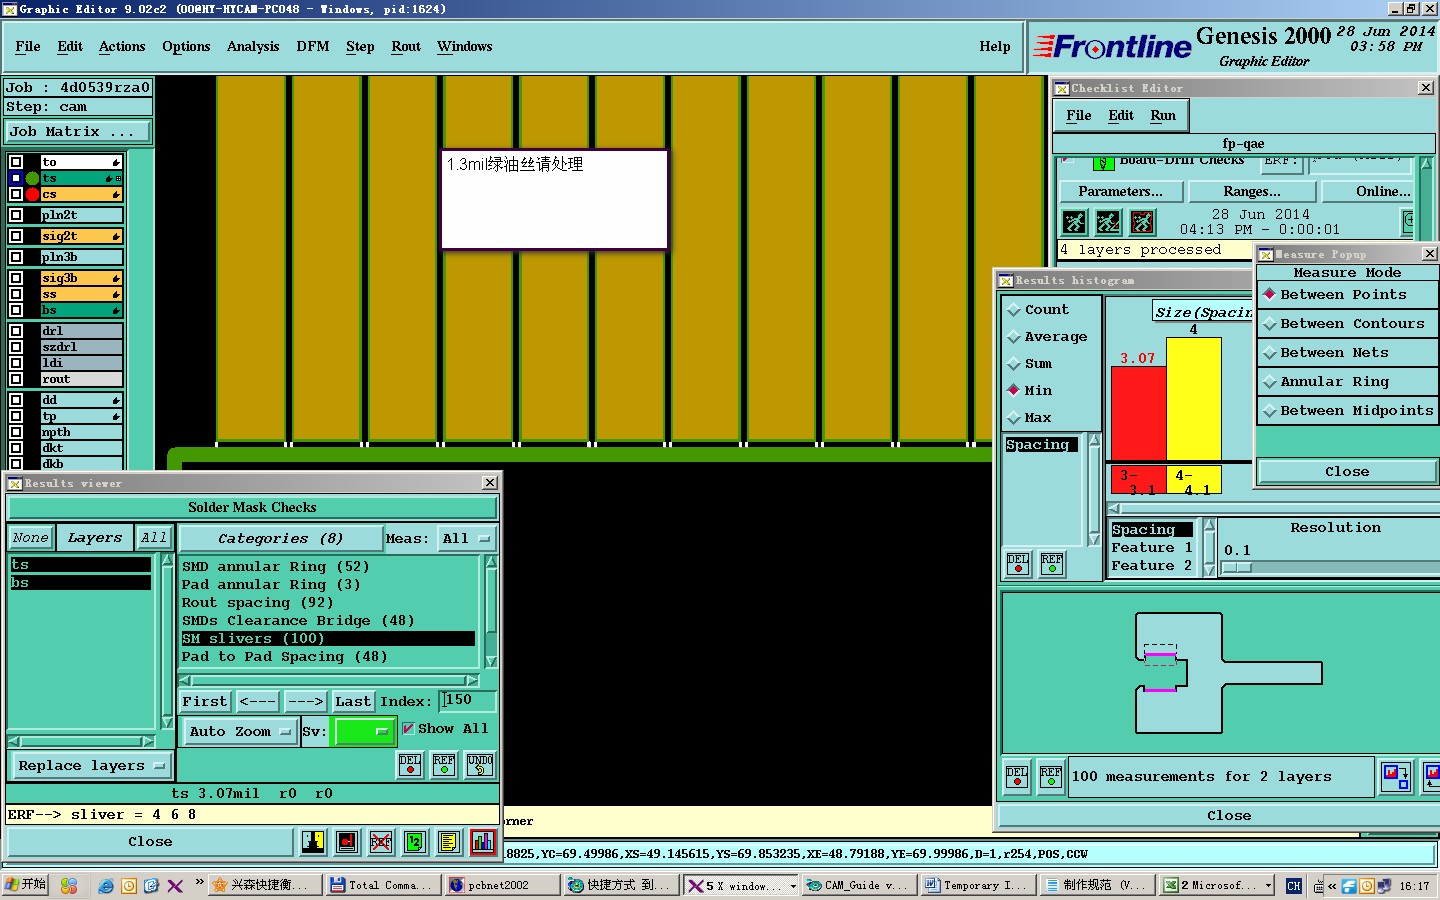1440x900 pixels.
Task: Toggle the sig2t layer checkbox
Action: click(16, 236)
